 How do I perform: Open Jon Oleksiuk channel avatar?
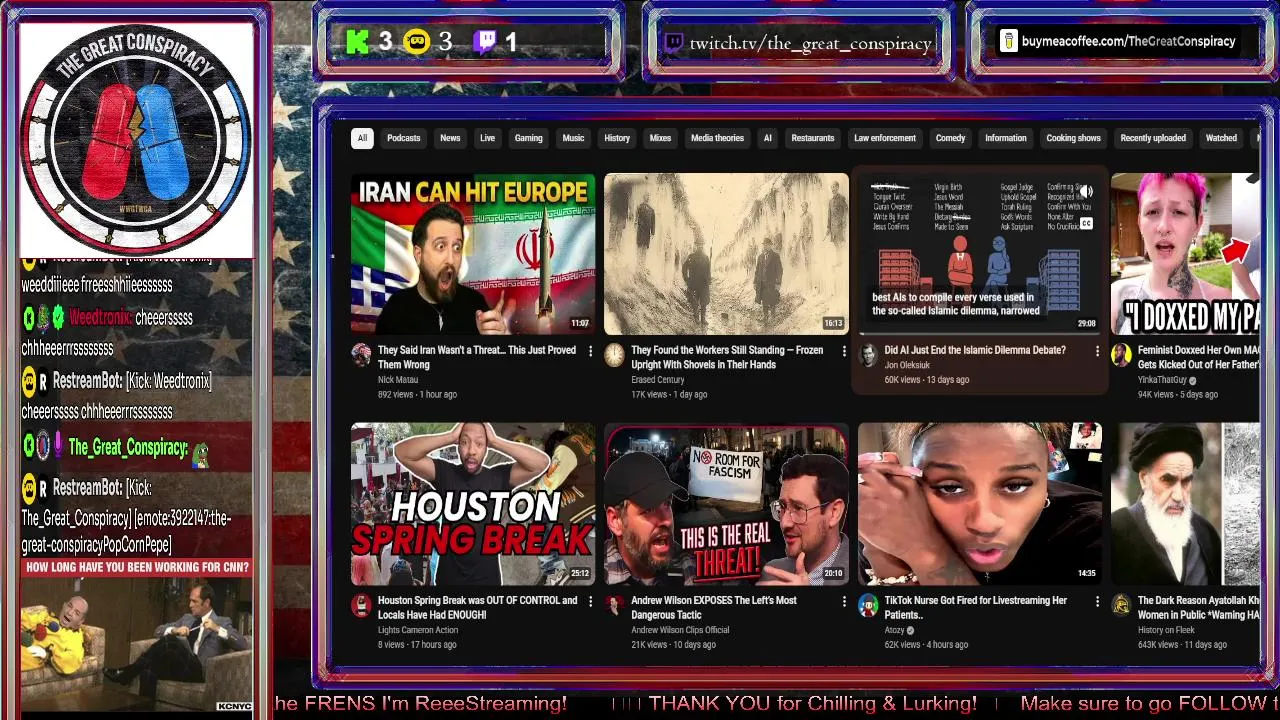pyautogui.click(x=868, y=355)
